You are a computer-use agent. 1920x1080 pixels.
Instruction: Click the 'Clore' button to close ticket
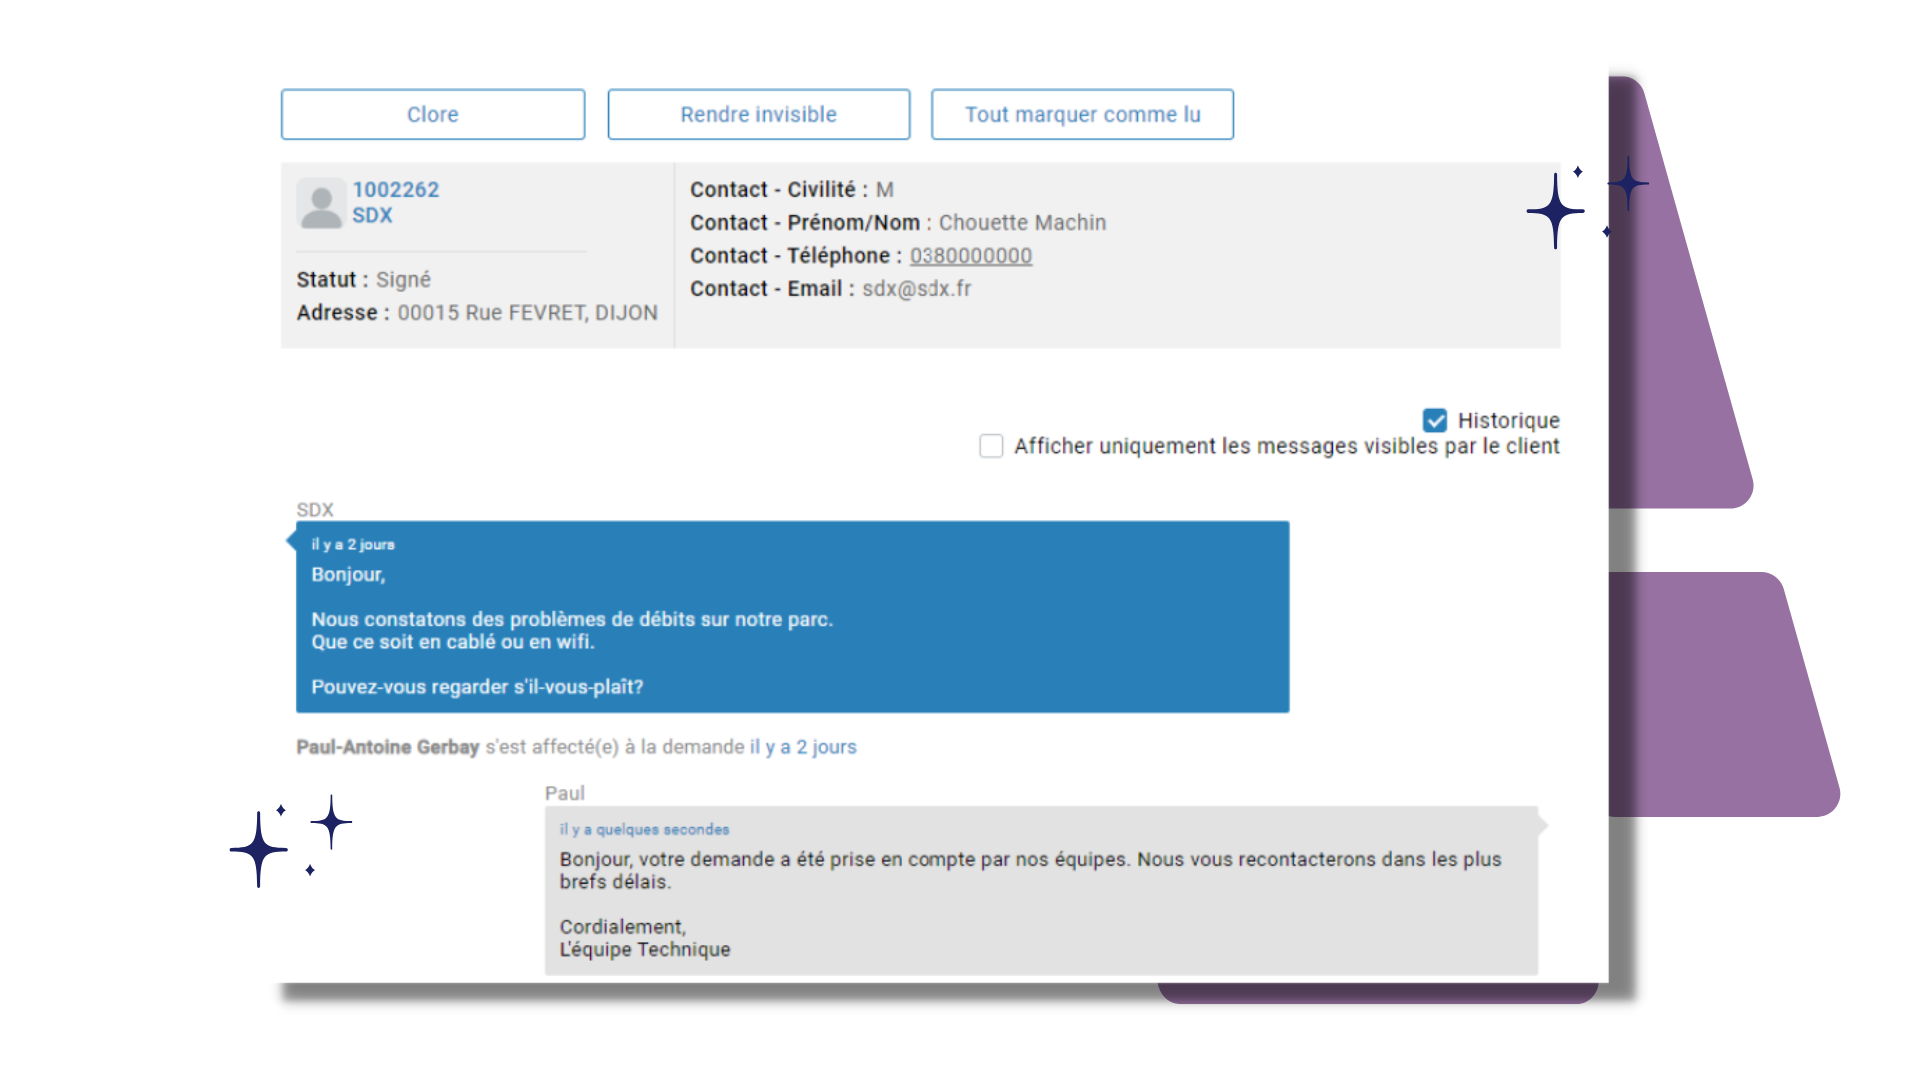coord(431,115)
